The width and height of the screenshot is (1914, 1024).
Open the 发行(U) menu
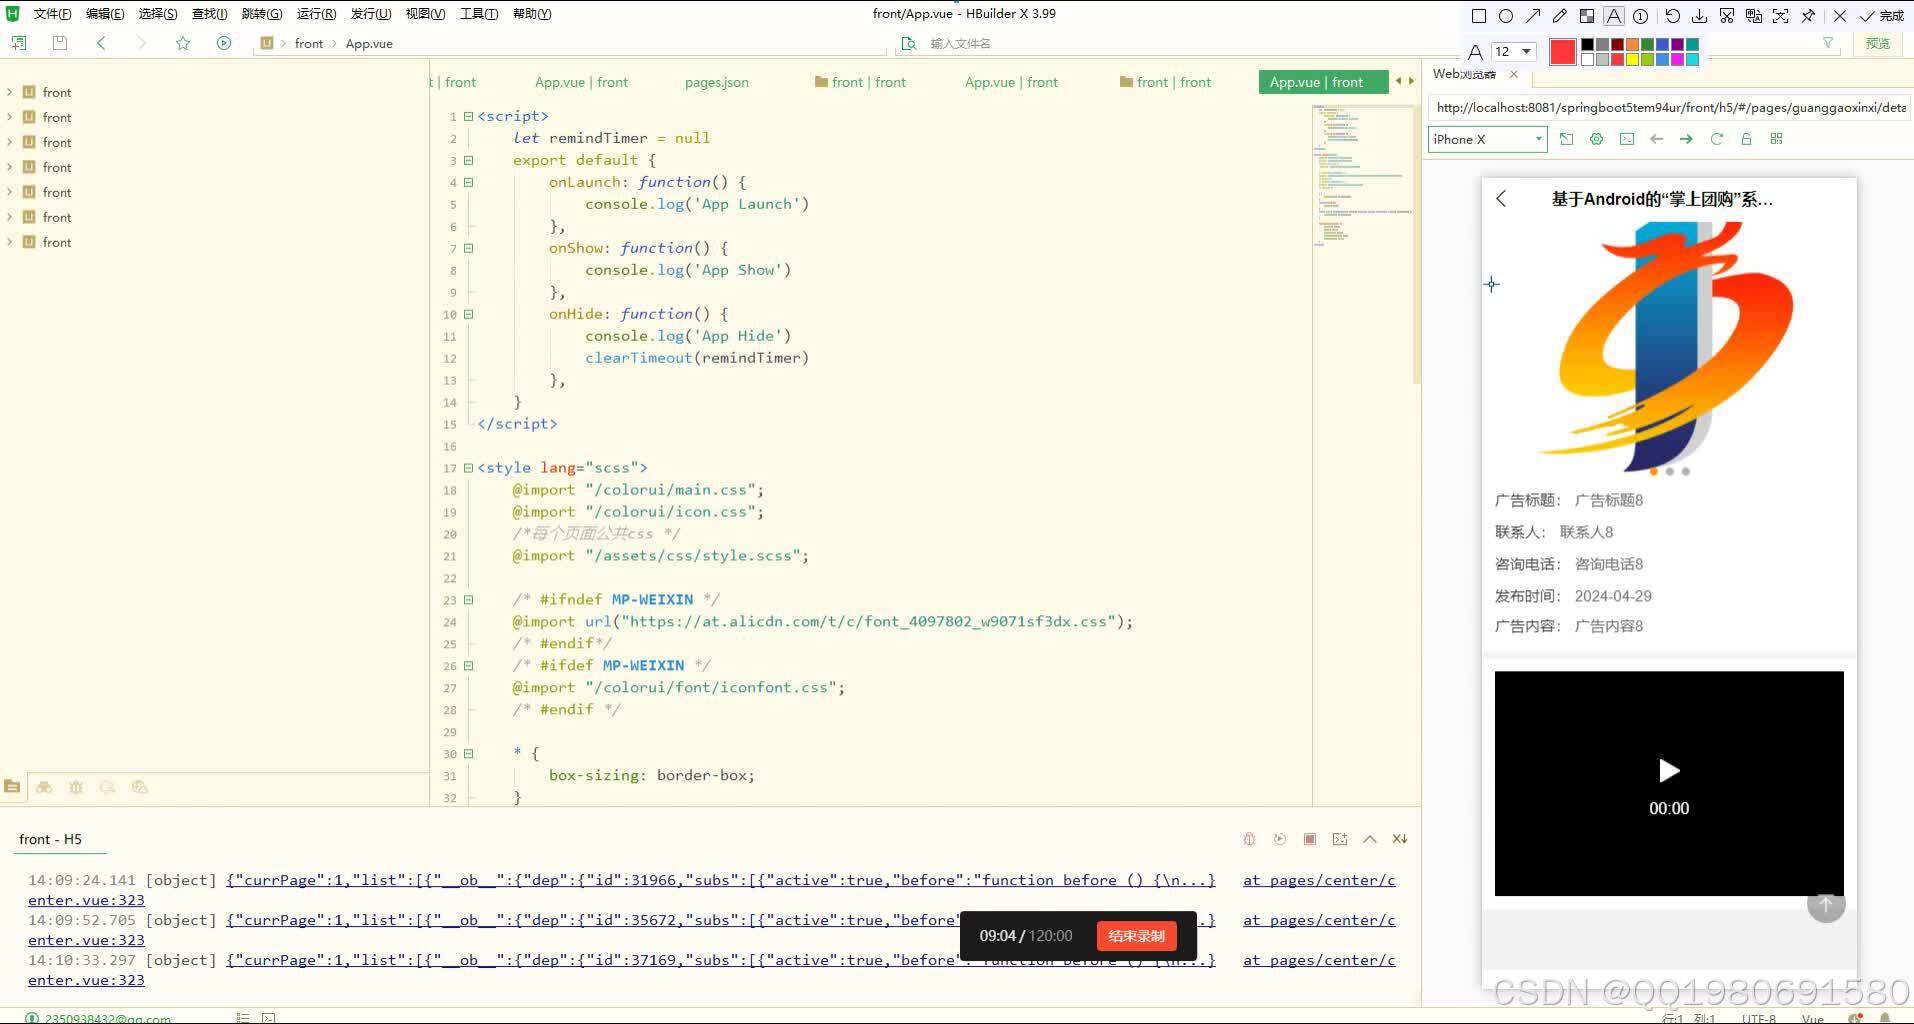click(371, 14)
